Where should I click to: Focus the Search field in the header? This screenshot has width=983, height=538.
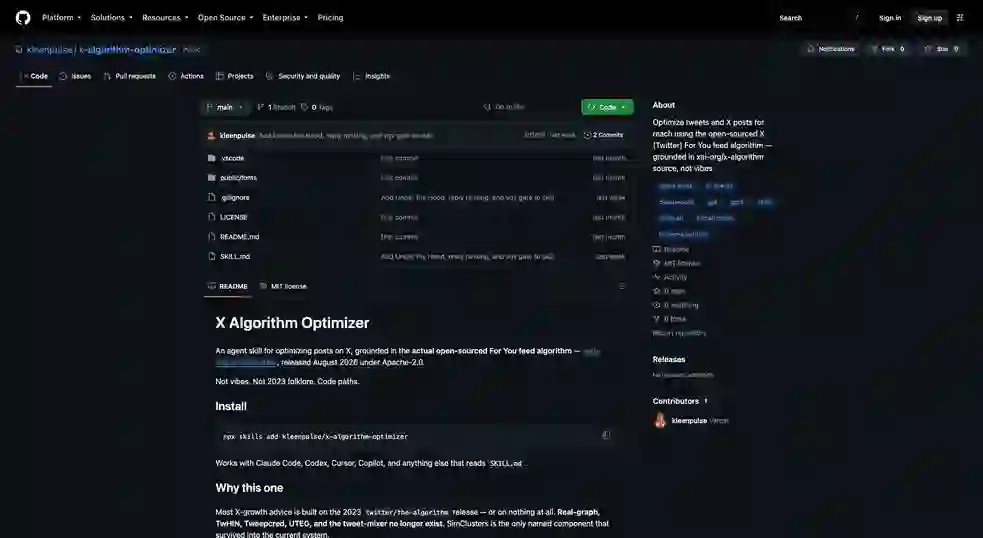click(x=819, y=18)
